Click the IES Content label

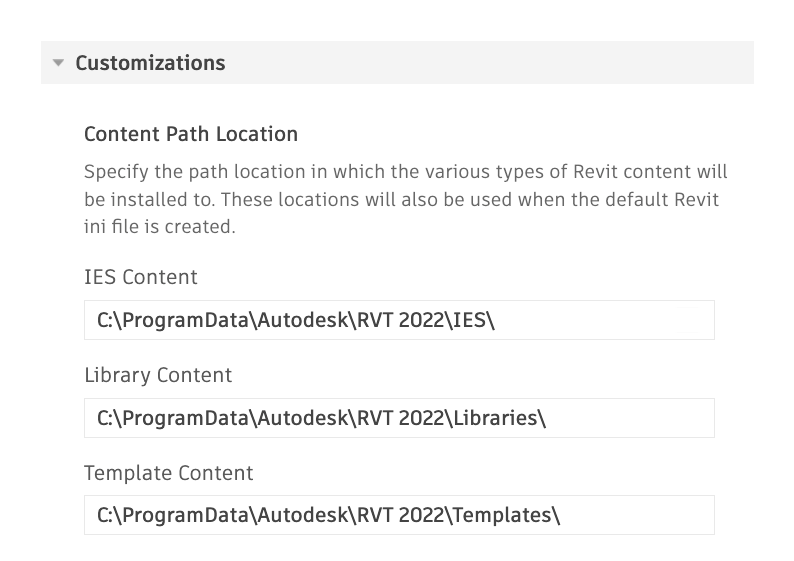[141, 278]
